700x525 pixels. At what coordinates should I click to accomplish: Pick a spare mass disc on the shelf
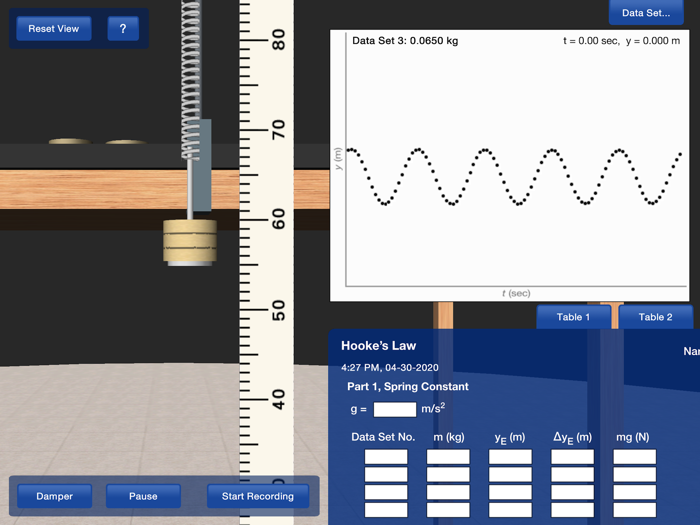click(x=69, y=143)
